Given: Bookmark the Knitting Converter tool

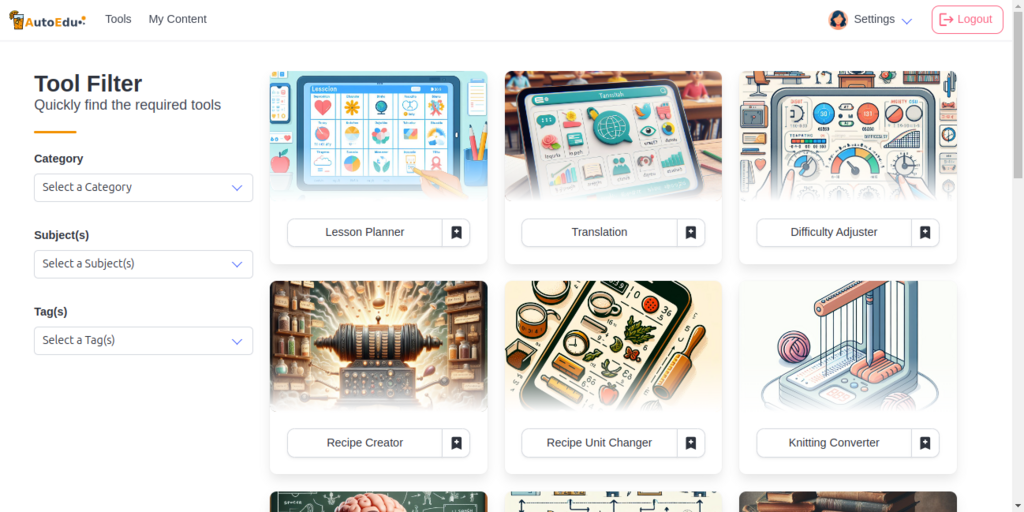Looking at the screenshot, I should coord(925,443).
